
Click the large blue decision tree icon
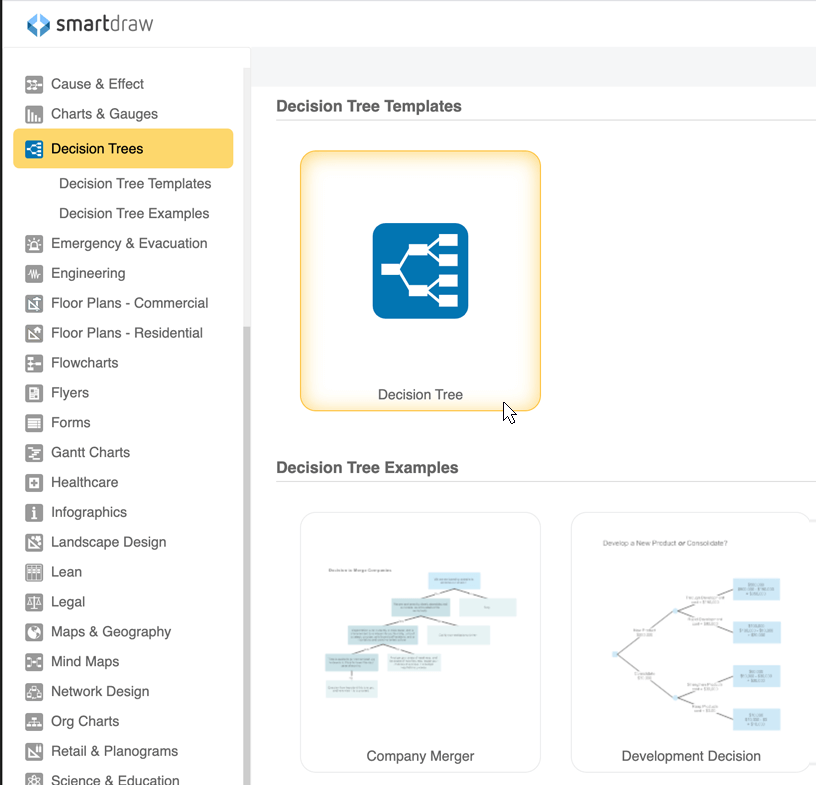click(x=420, y=271)
